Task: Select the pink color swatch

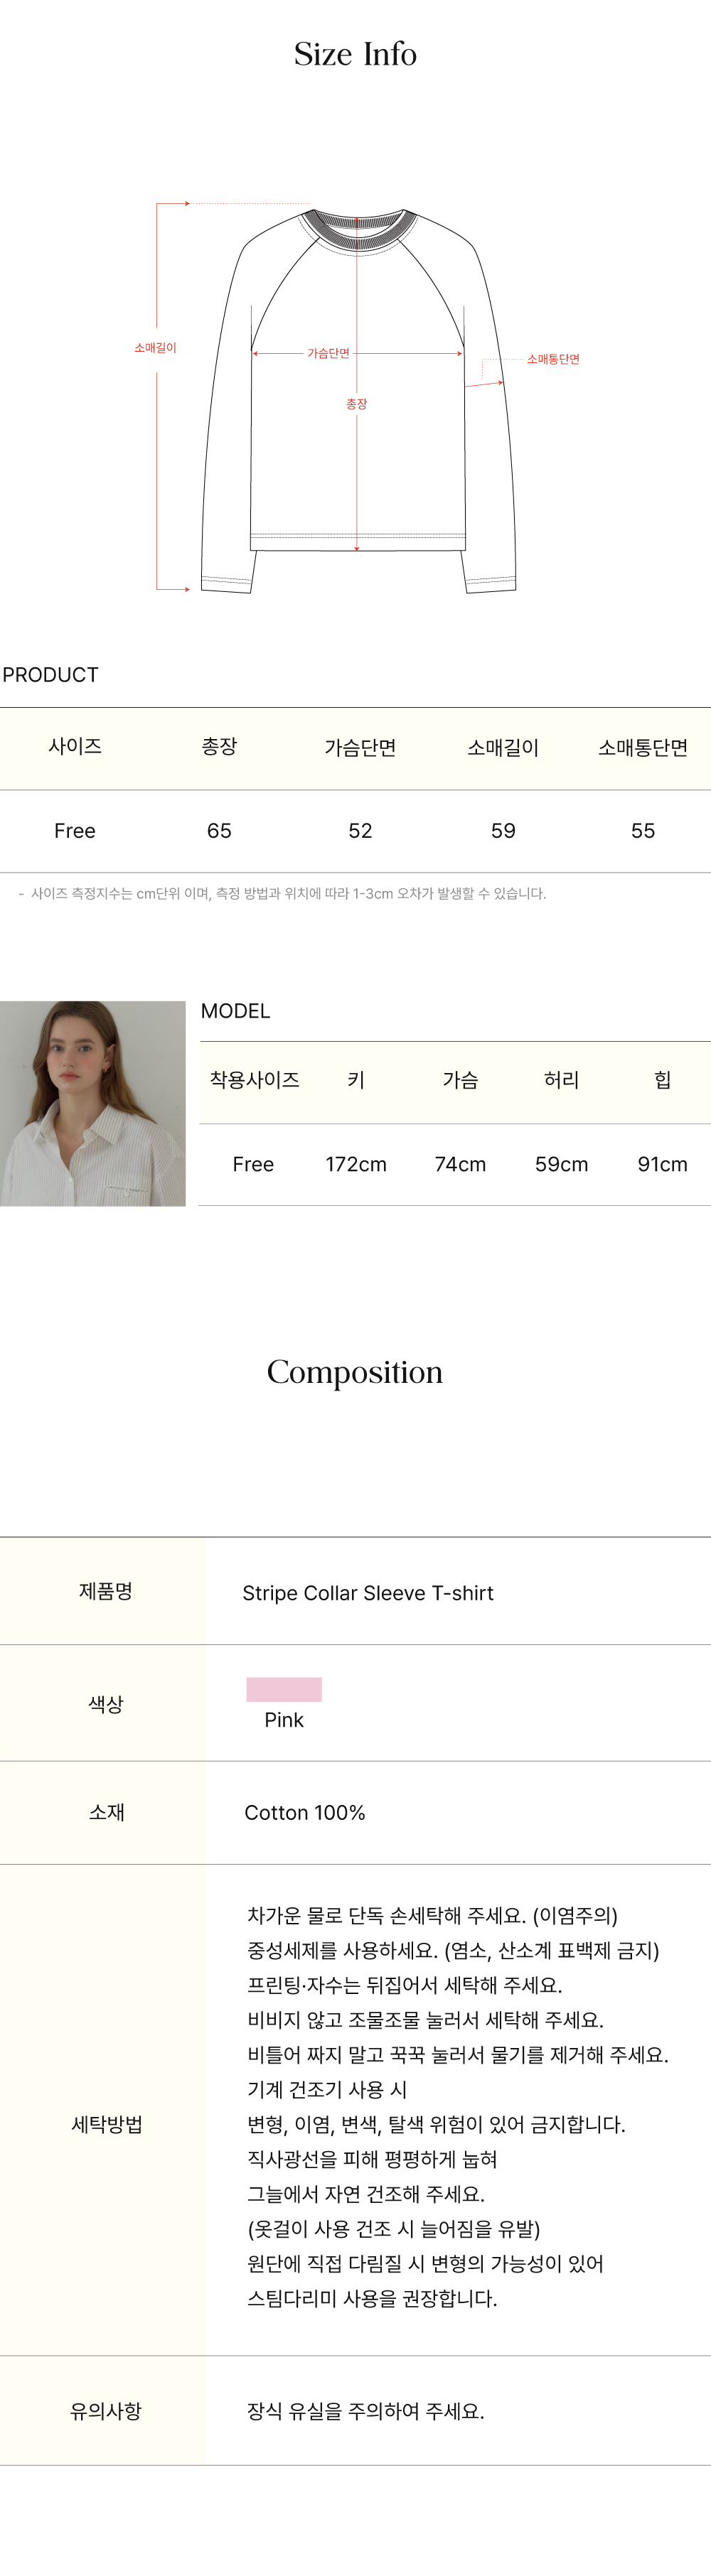Action: (x=284, y=1689)
